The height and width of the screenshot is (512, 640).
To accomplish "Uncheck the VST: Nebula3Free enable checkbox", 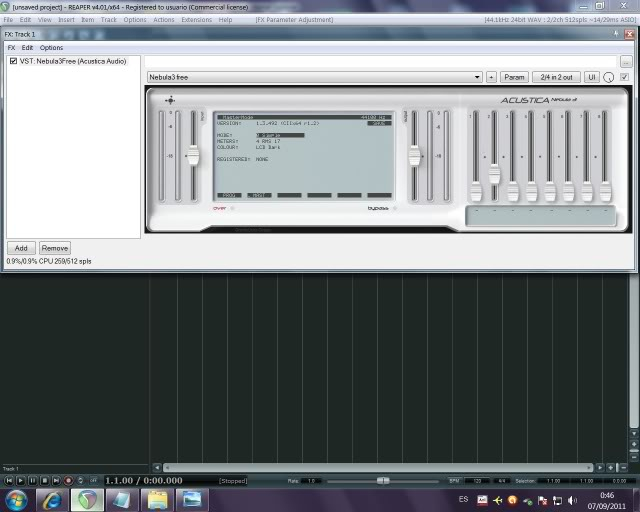I will coord(13,61).
